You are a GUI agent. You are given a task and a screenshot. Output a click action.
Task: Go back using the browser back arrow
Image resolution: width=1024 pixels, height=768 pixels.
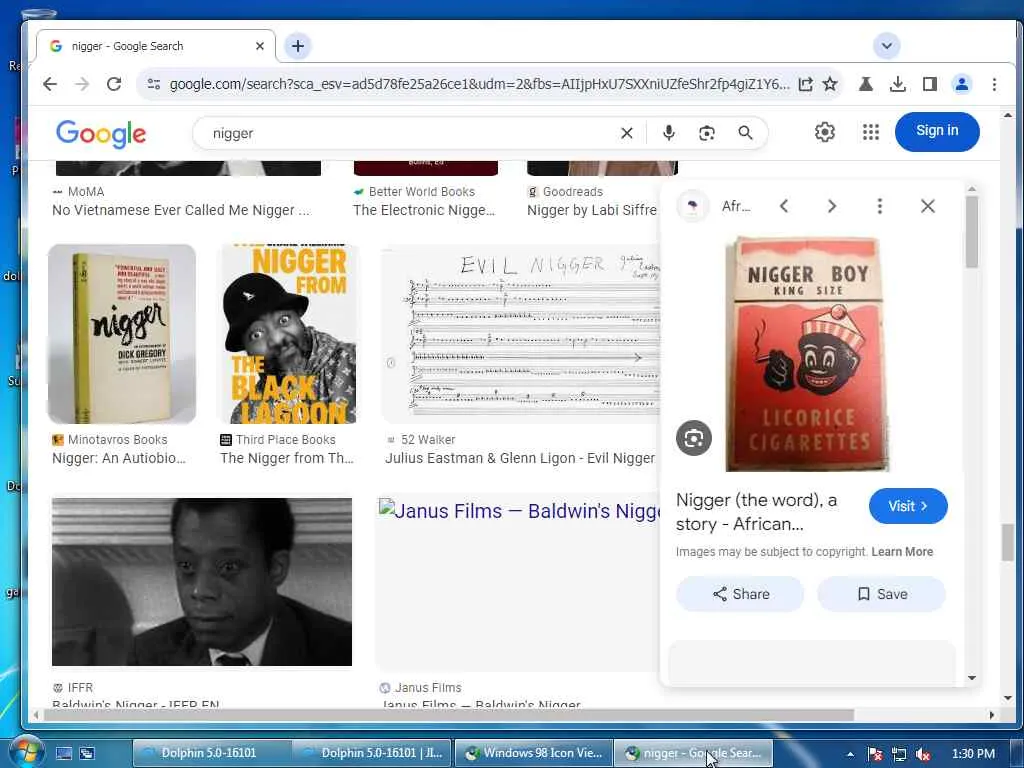pyautogui.click(x=50, y=84)
